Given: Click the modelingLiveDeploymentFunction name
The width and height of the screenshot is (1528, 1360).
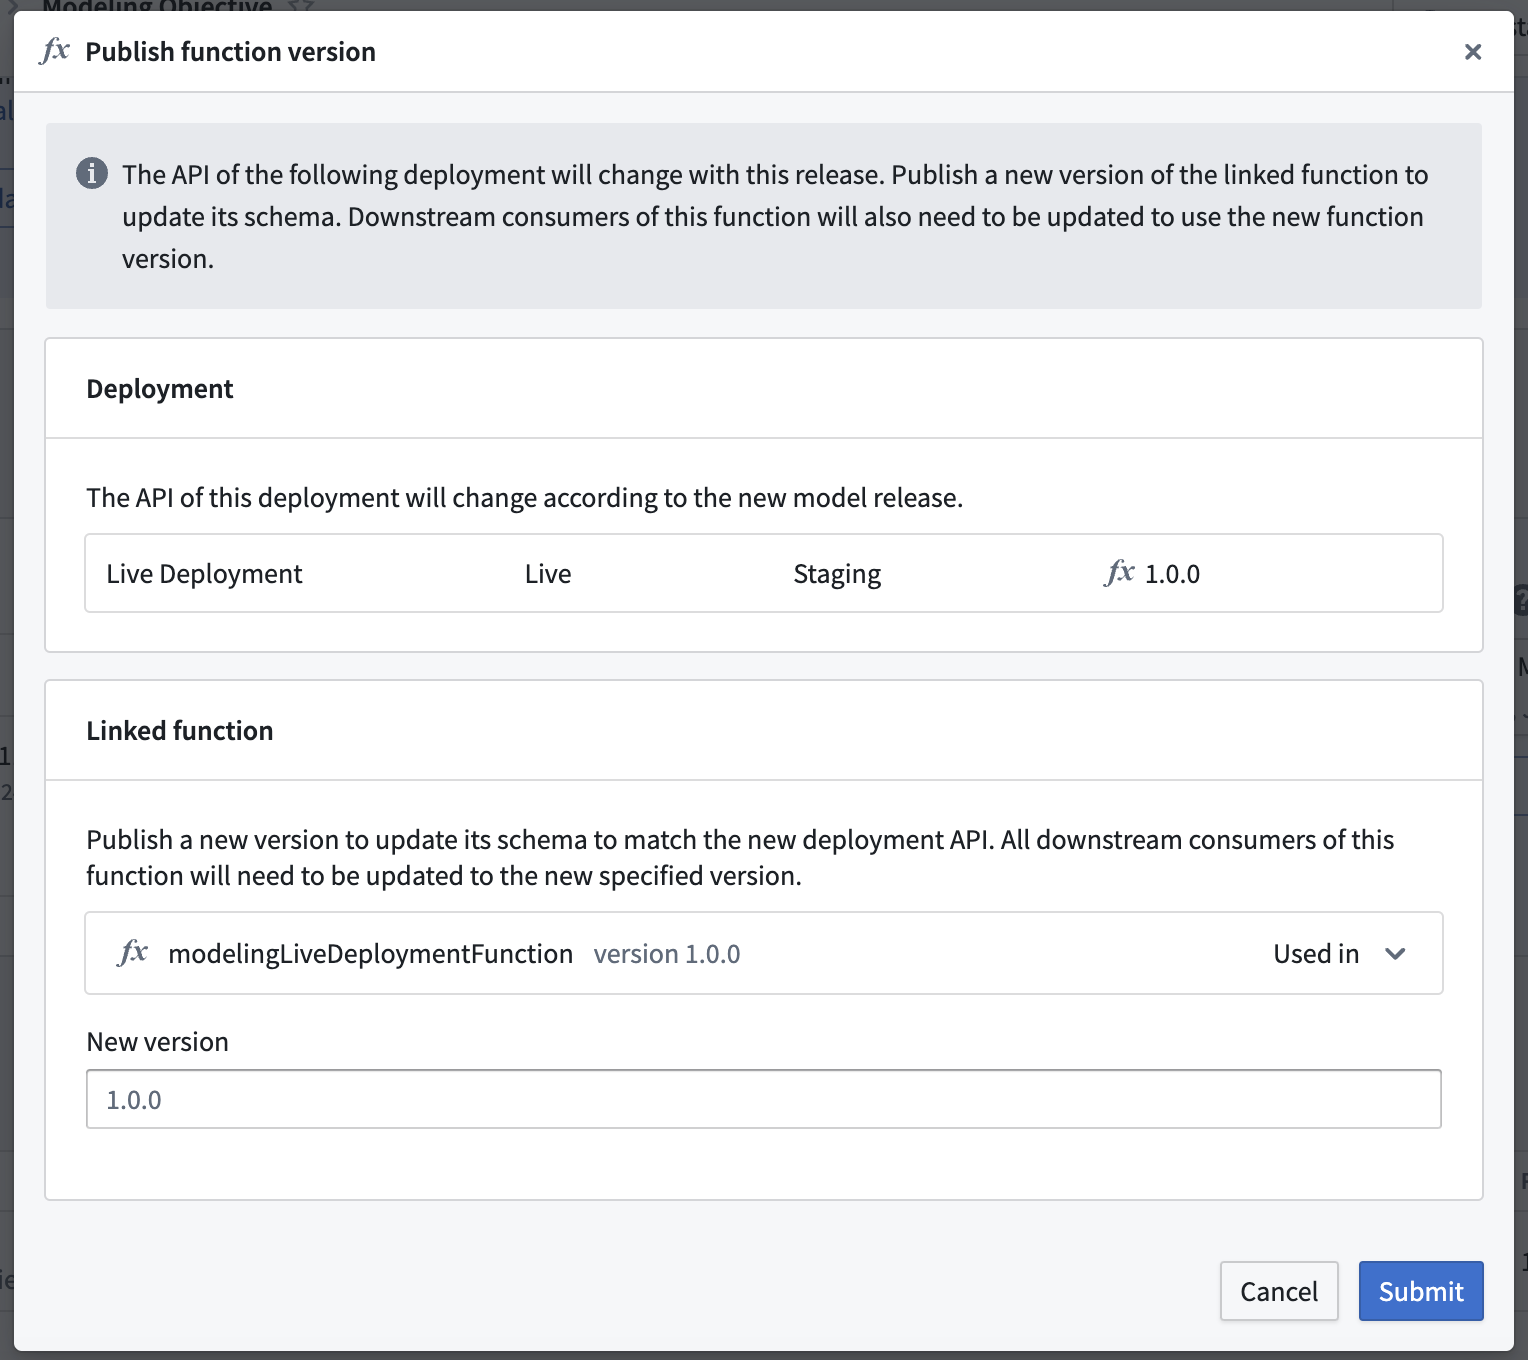Looking at the screenshot, I should (x=371, y=953).
